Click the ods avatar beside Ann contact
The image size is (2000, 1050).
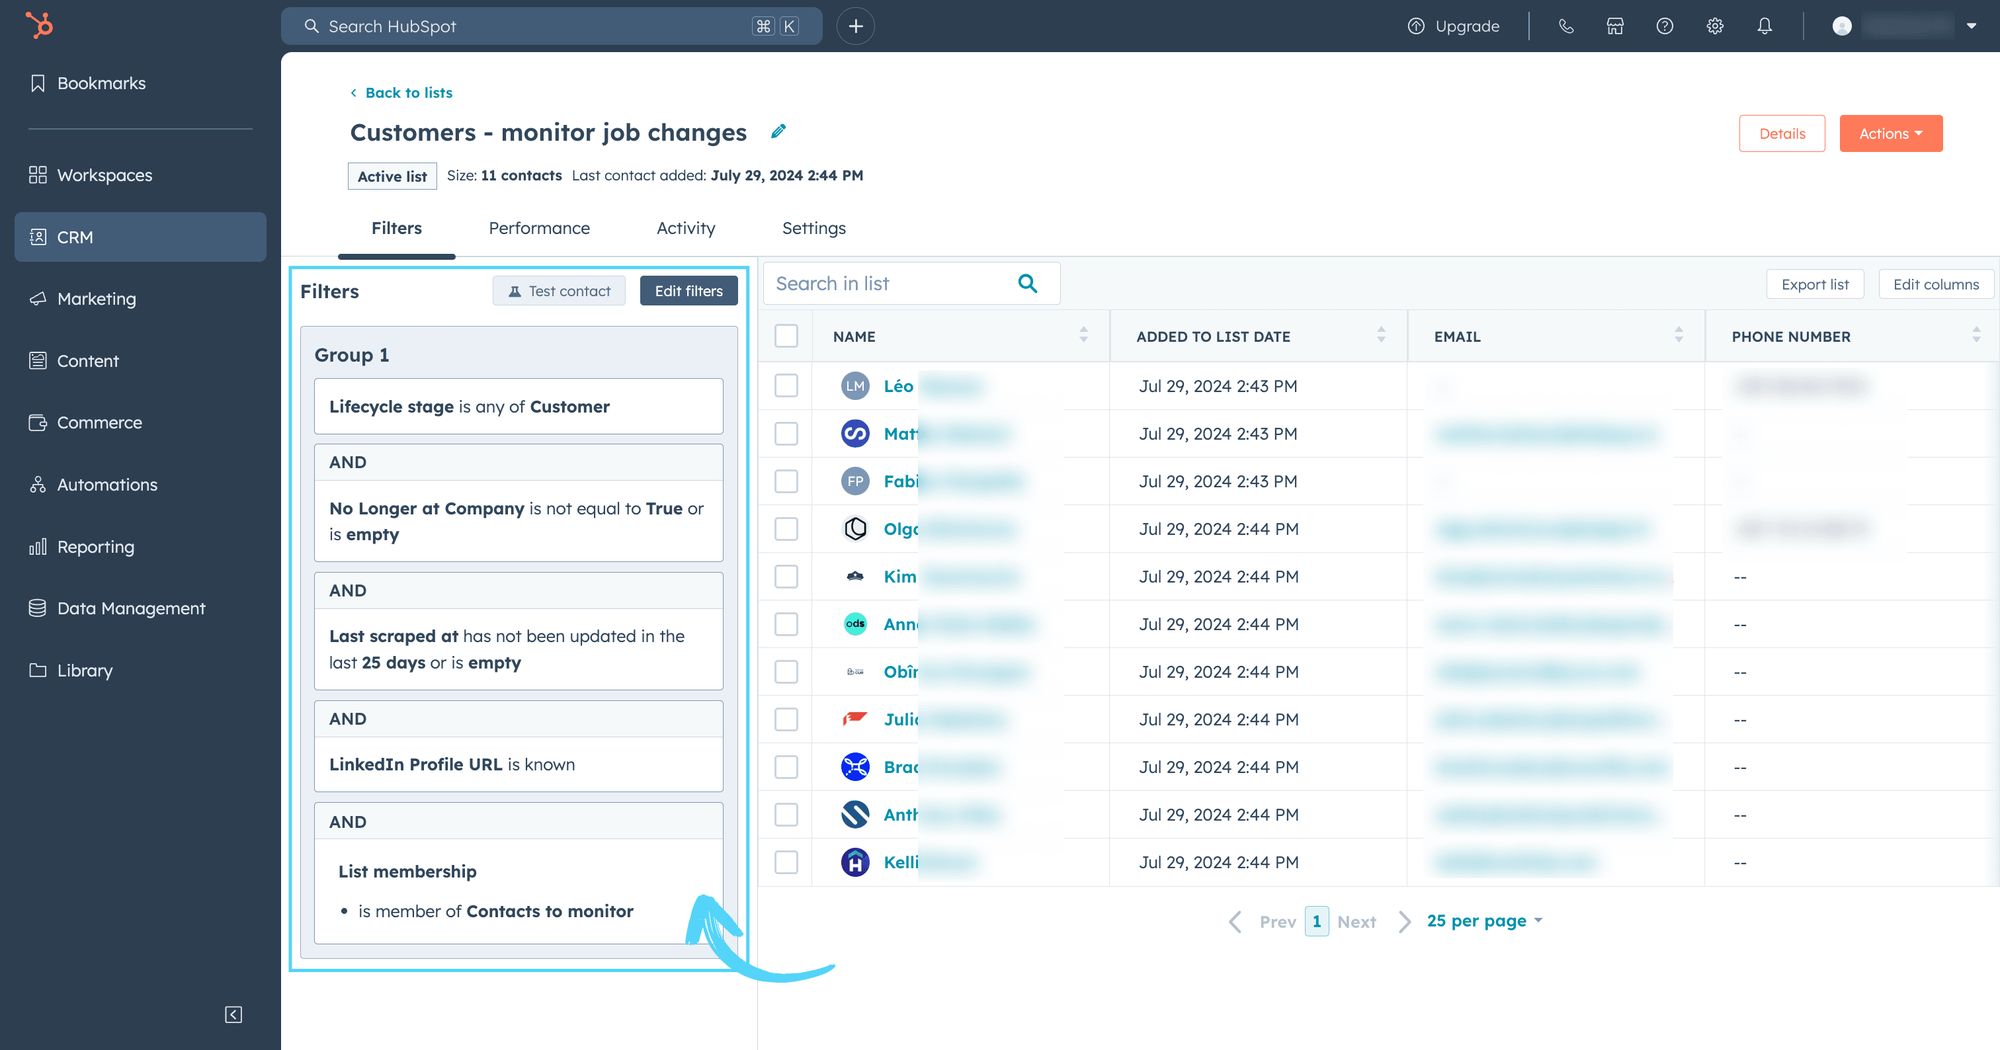coord(855,624)
